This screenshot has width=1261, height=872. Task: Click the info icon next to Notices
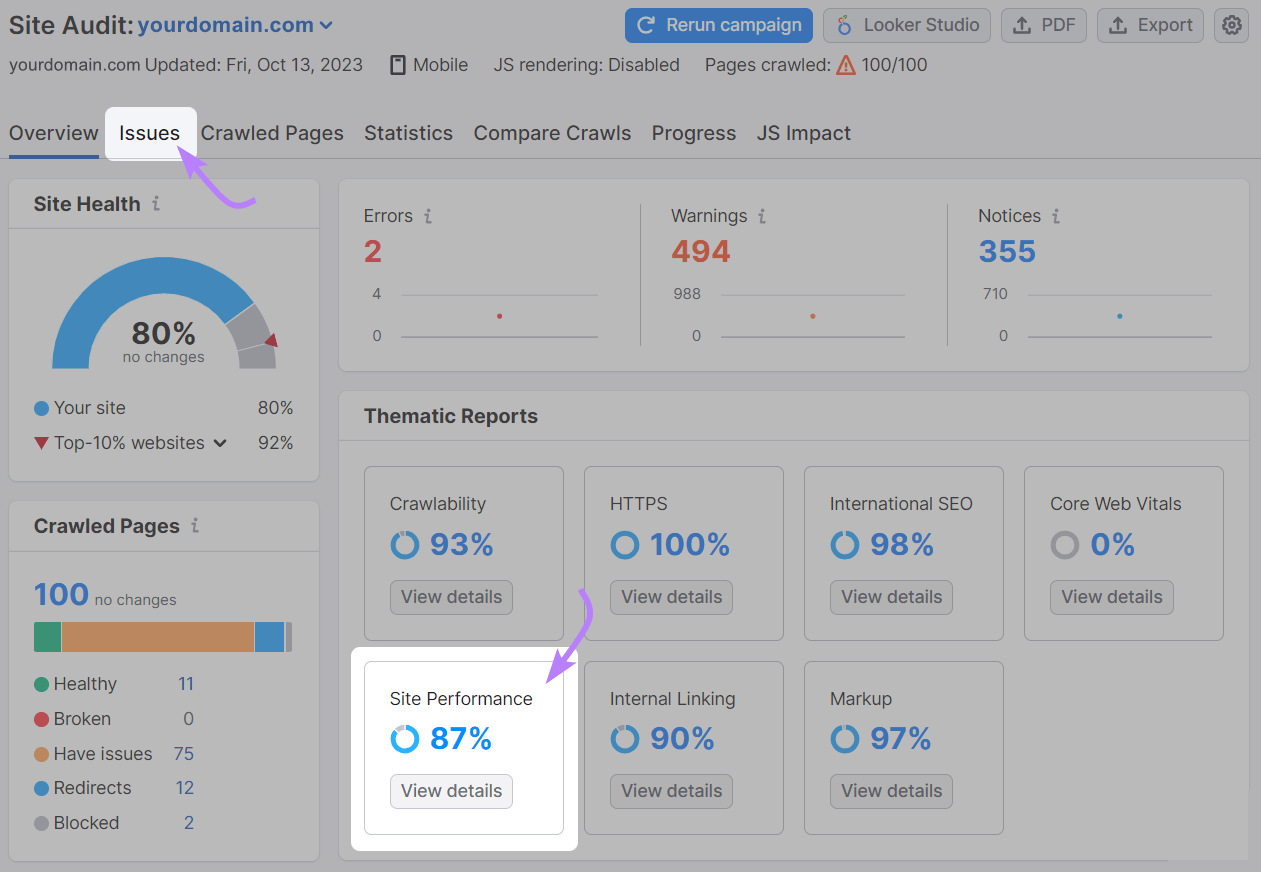1059,216
